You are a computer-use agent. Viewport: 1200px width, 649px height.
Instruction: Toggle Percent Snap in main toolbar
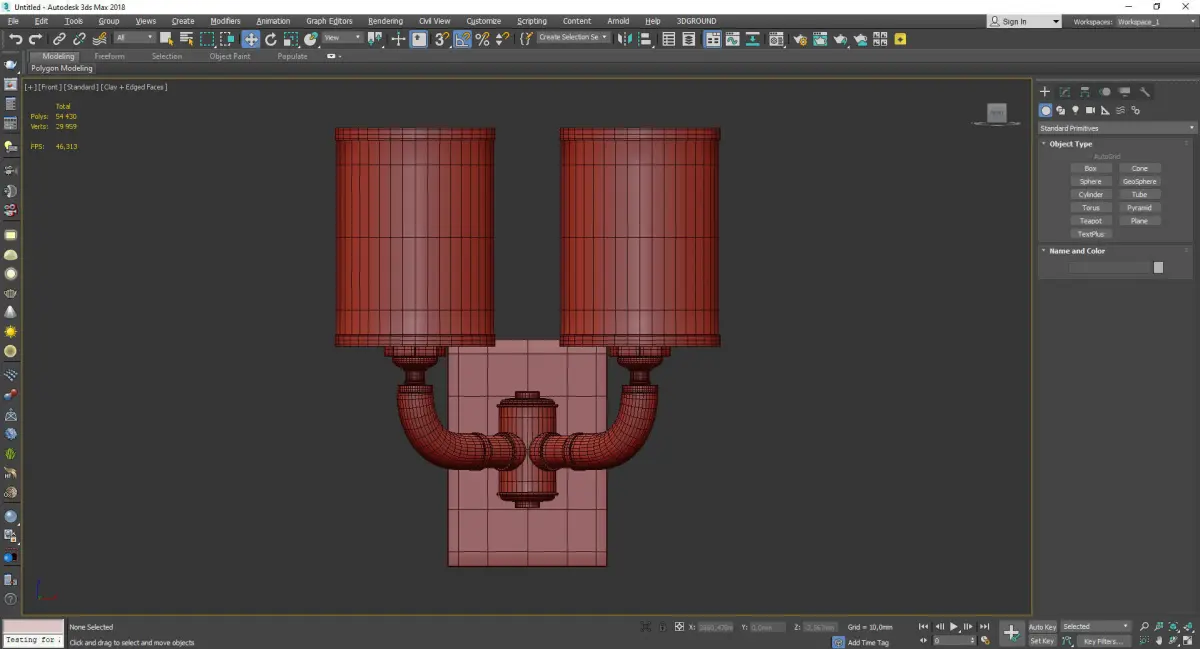pos(482,39)
